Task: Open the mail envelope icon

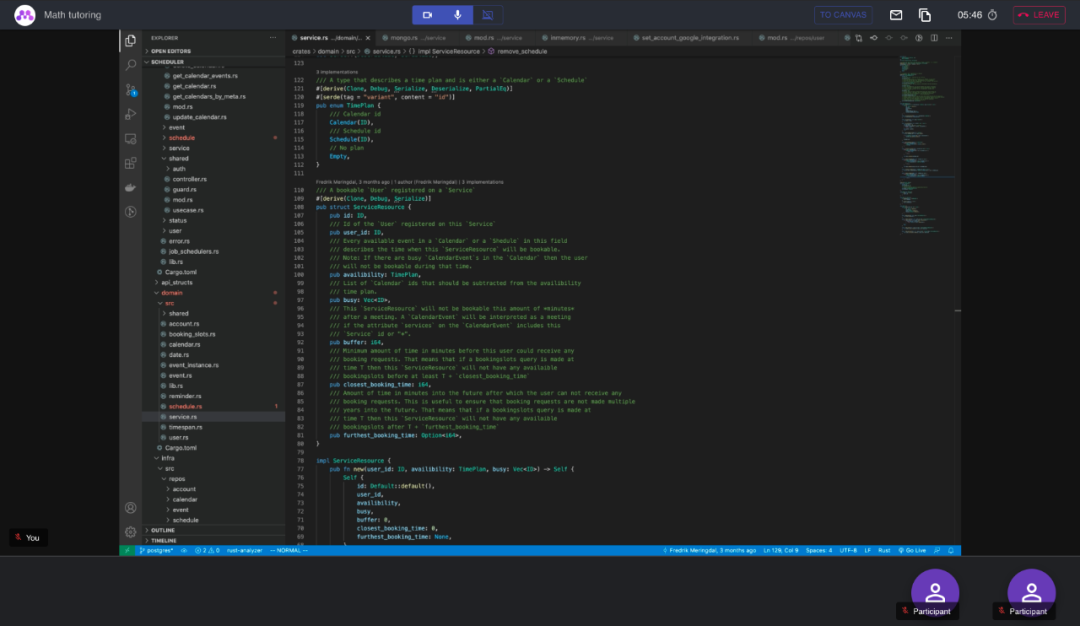Action: pyautogui.click(x=895, y=15)
